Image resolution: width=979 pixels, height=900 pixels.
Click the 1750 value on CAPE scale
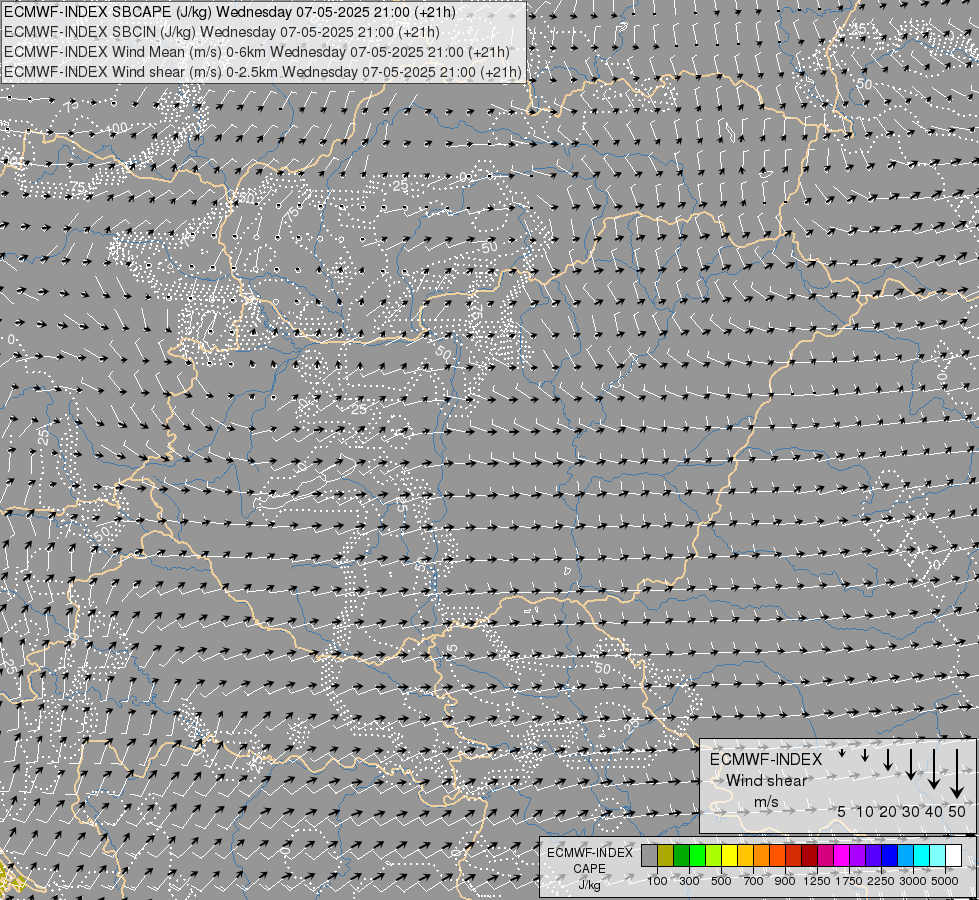pyautogui.click(x=849, y=881)
